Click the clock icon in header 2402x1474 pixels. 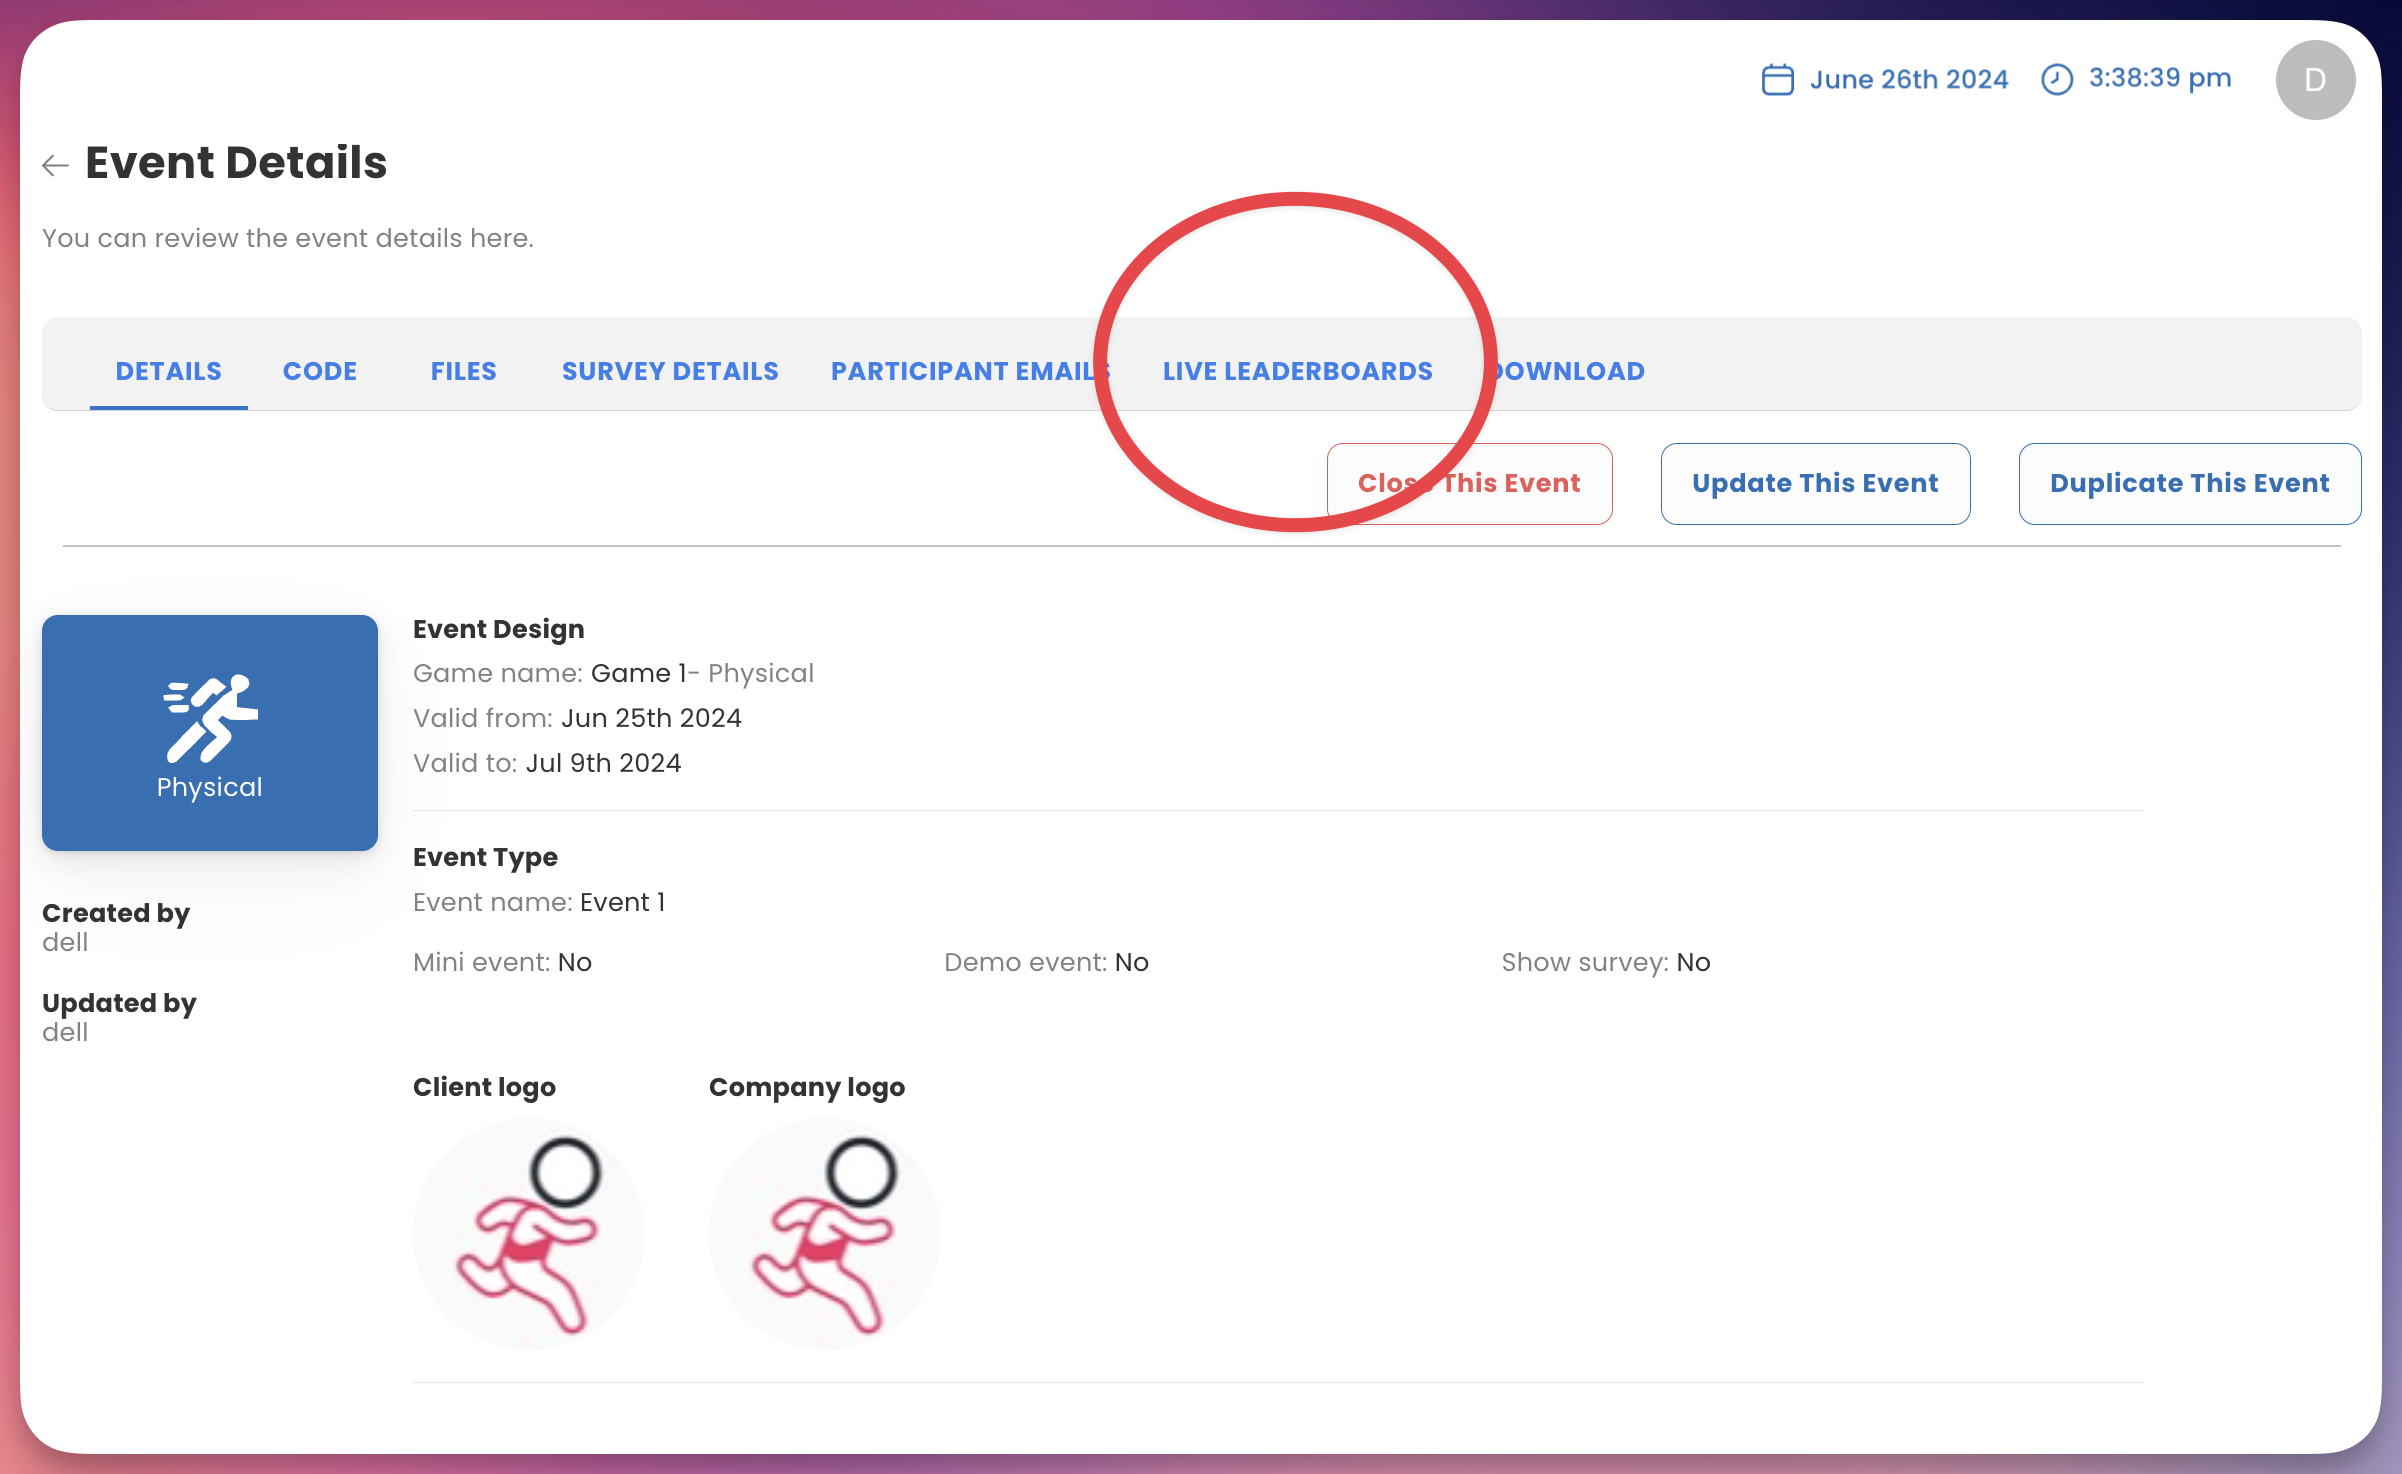2056,80
